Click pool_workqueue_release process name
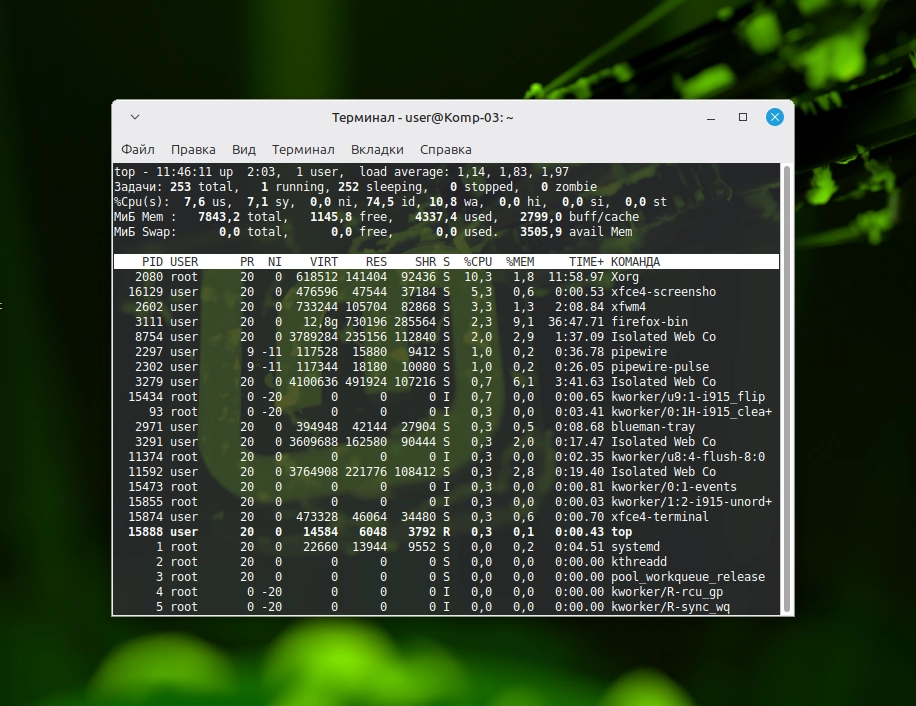Screen dimensions: 916x706 [688, 577]
